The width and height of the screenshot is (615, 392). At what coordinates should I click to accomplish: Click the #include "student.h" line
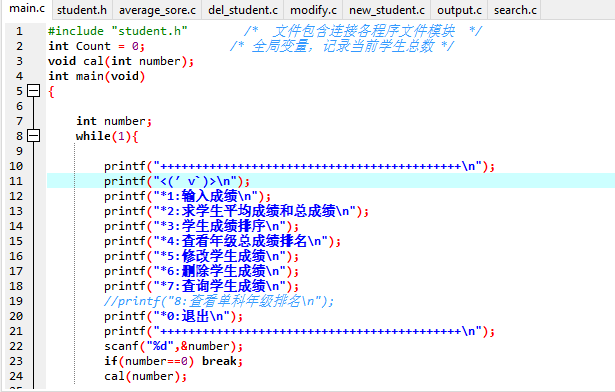118,31
